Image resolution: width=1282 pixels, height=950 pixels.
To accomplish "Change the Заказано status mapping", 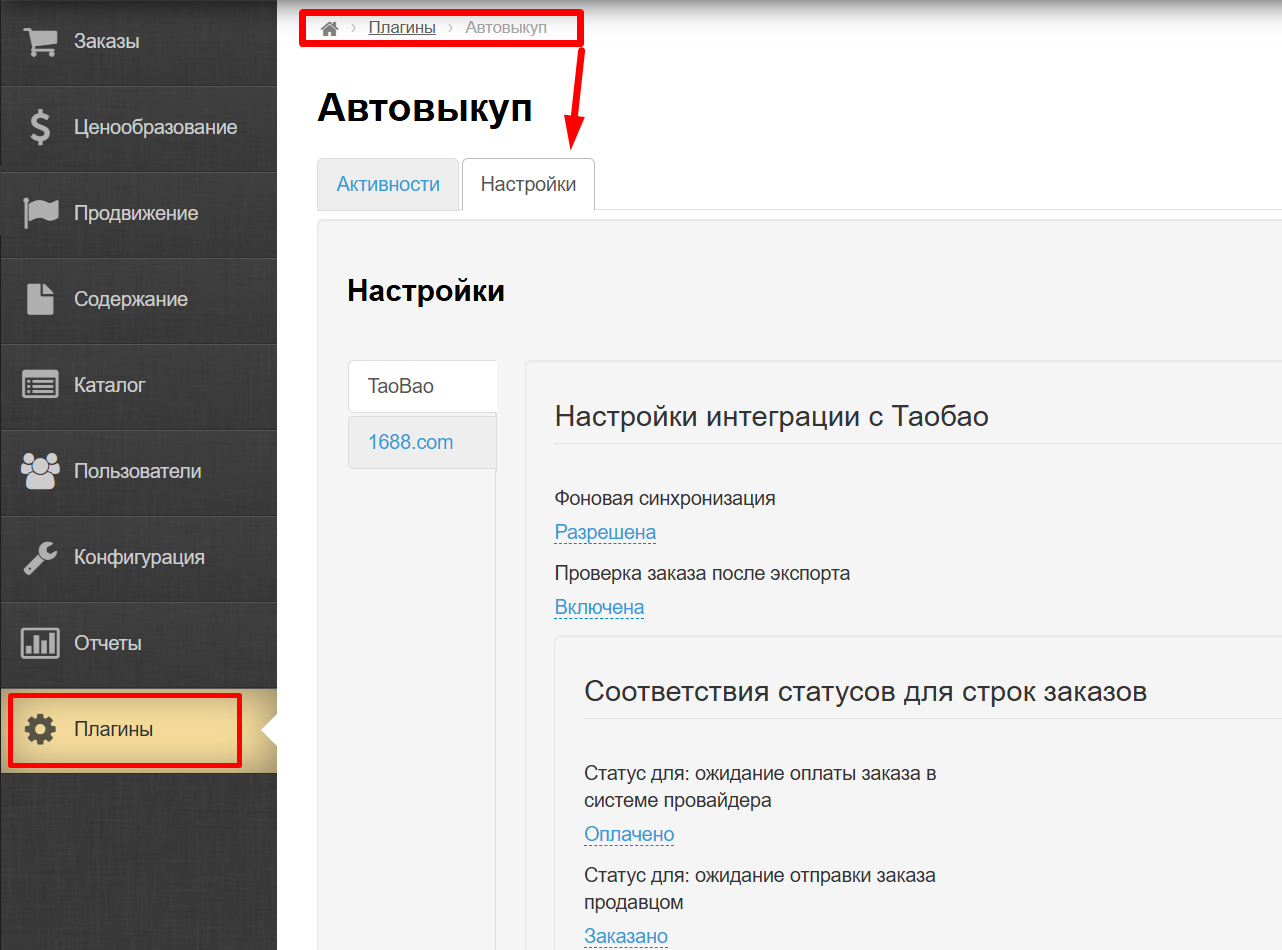I will 626,936.
